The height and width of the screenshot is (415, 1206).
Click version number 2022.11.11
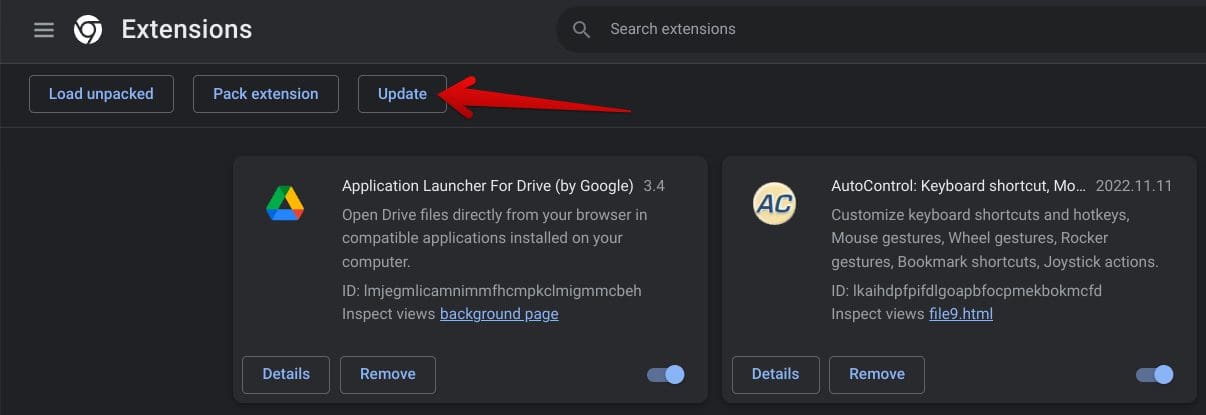1134,186
